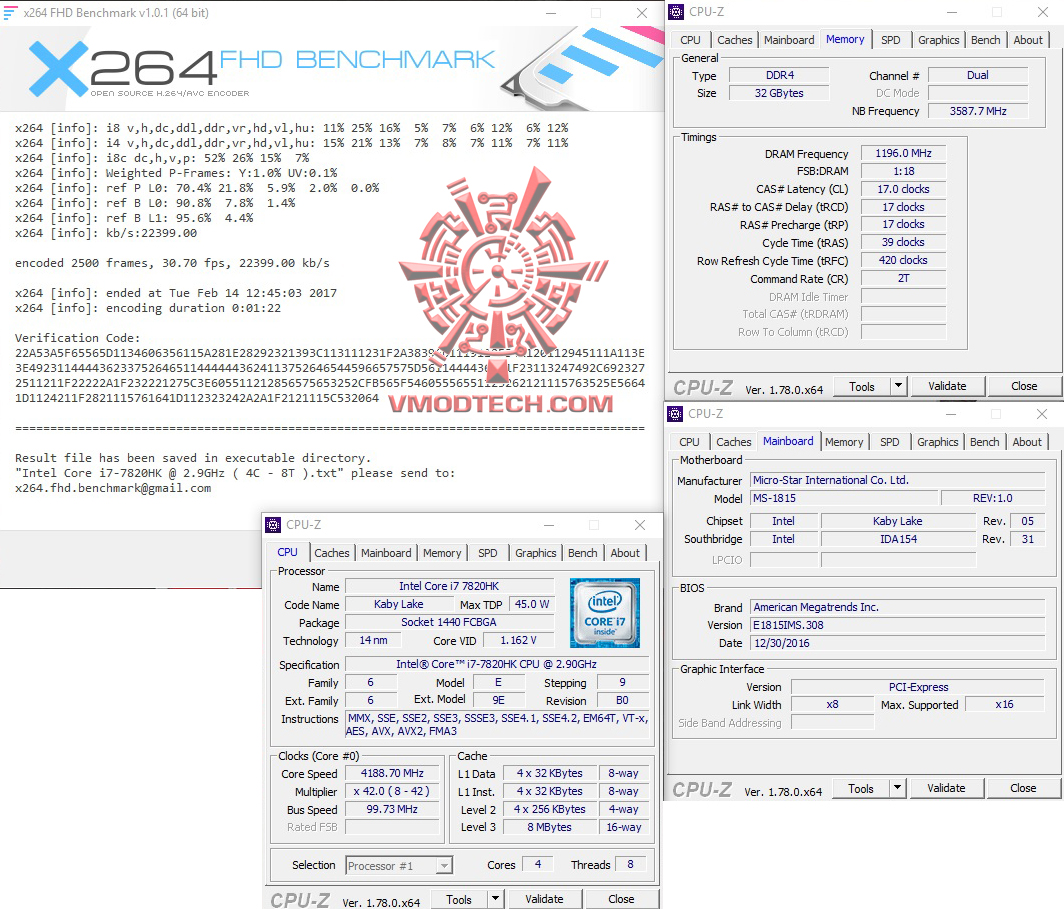Open Caches tab in bottom CPU-Z window
1064x909 pixels.
pos(332,553)
